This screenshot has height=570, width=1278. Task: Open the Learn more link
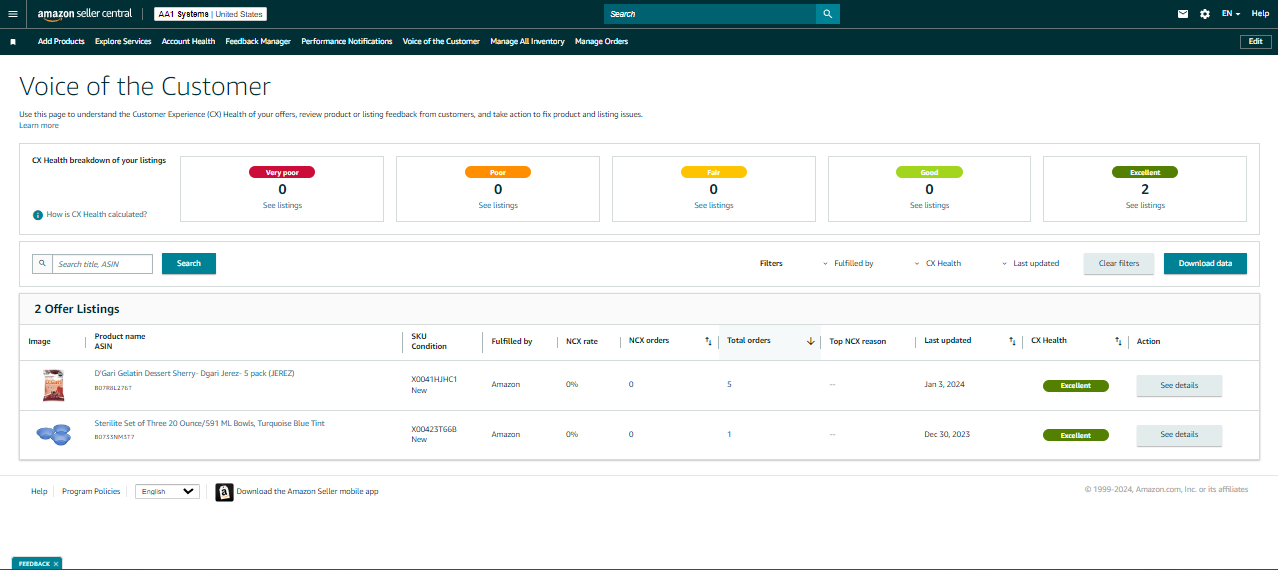tap(39, 125)
